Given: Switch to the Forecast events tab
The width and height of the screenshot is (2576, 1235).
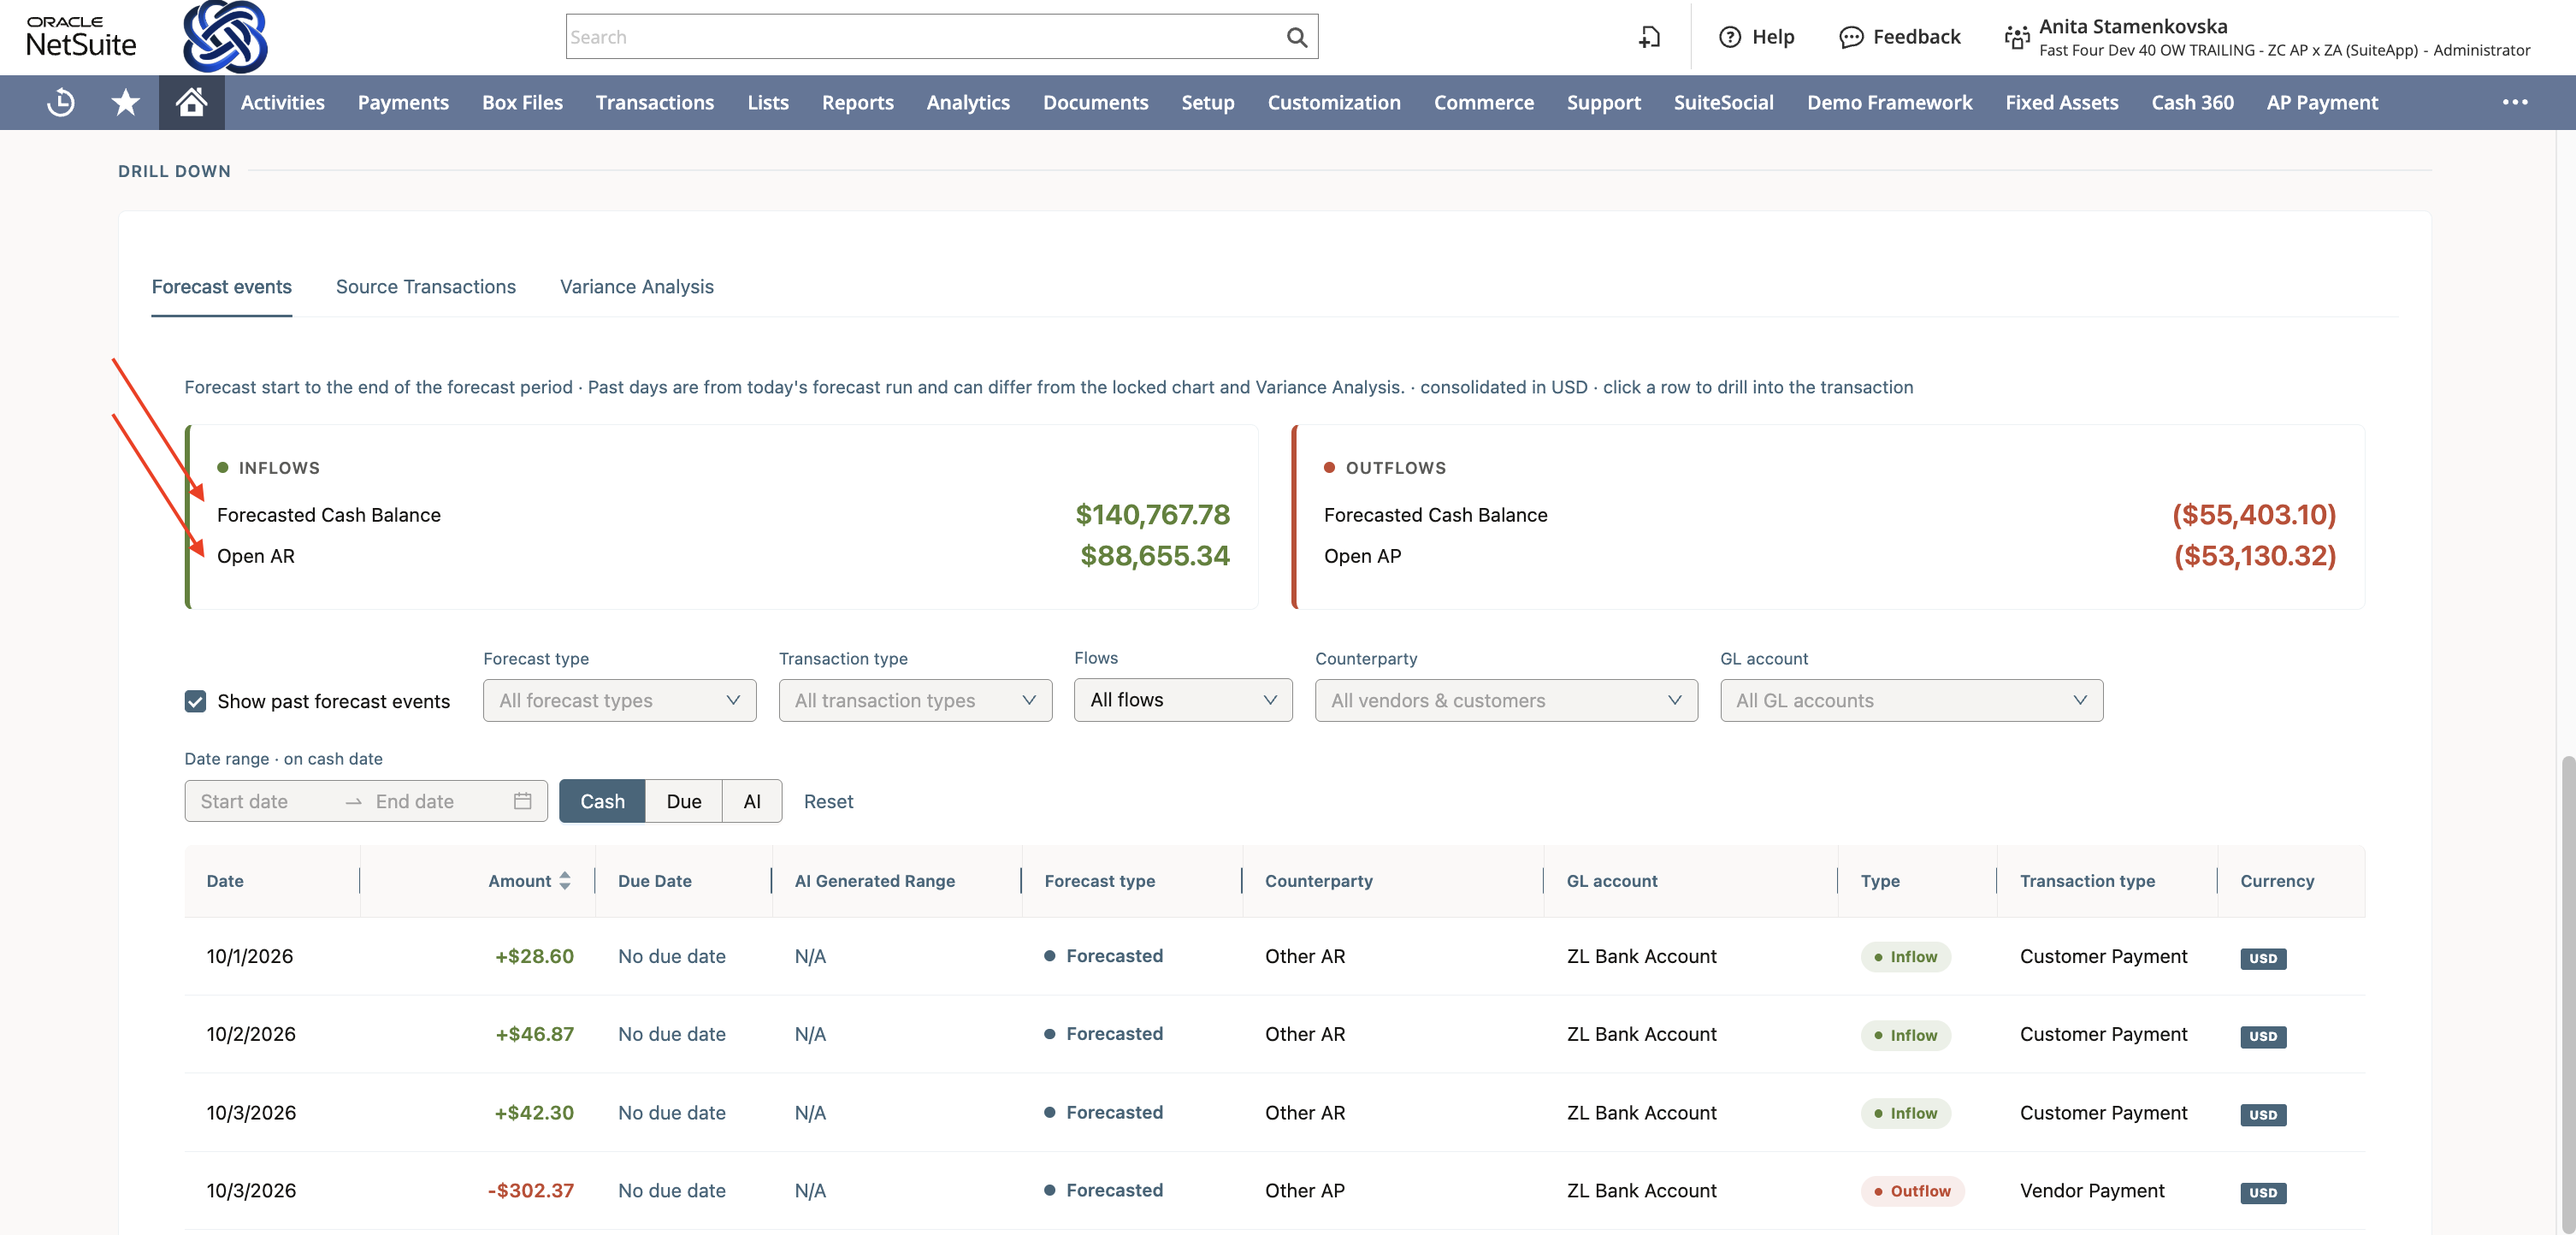Looking at the screenshot, I should point(222,287).
